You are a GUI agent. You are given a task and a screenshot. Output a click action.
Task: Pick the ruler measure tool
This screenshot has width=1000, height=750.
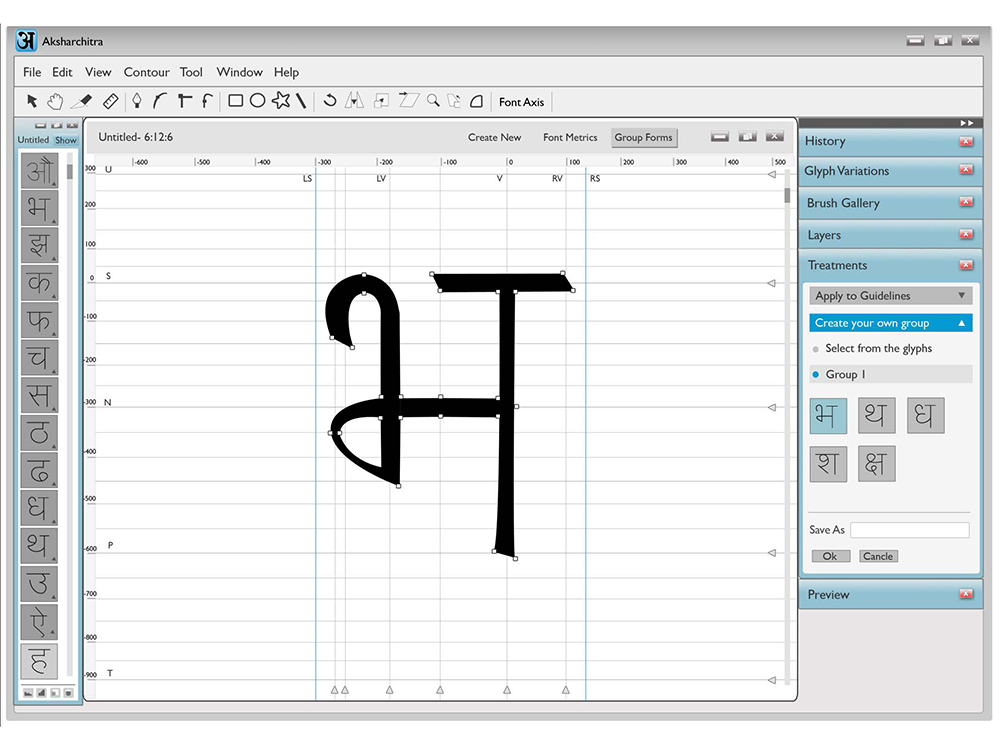(x=110, y=101)
